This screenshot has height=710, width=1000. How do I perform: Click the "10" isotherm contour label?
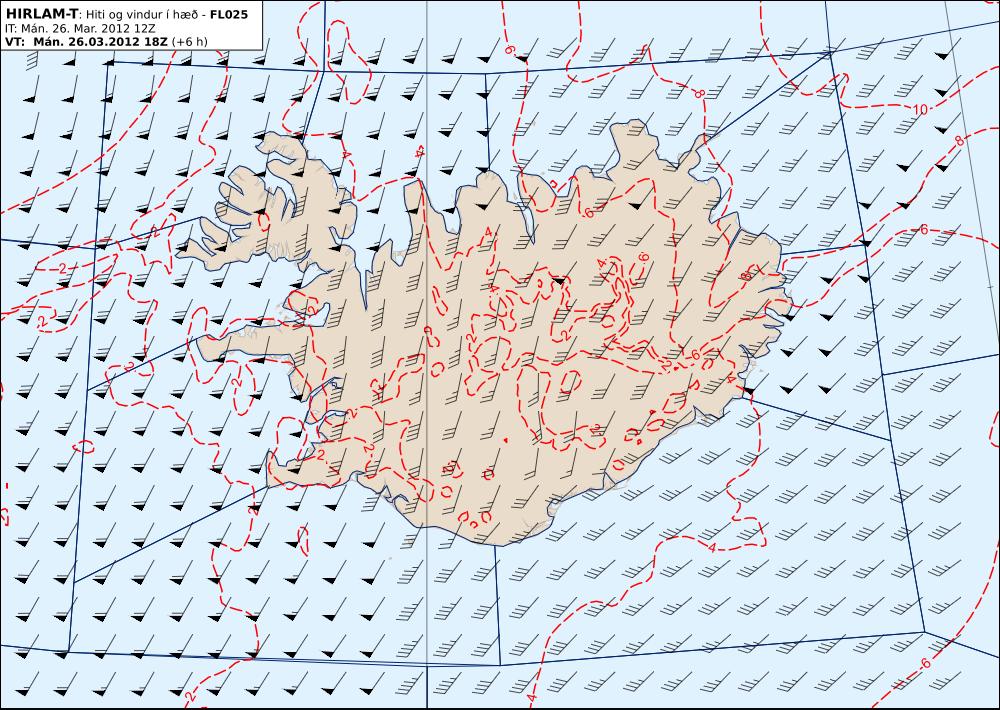point(920,110)
